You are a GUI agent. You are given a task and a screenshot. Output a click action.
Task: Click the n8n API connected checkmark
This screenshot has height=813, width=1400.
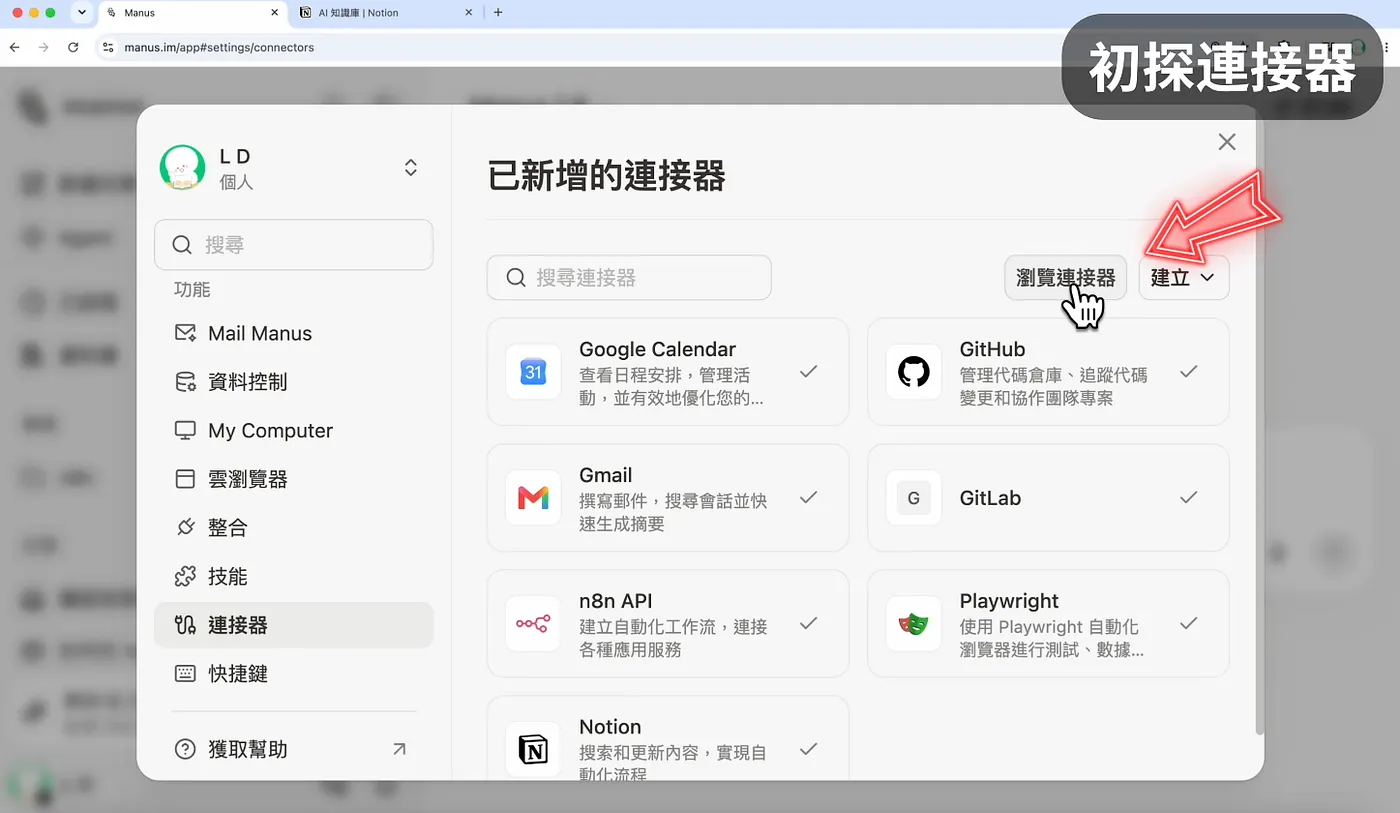pyautogui.click(x=808, y=623)
